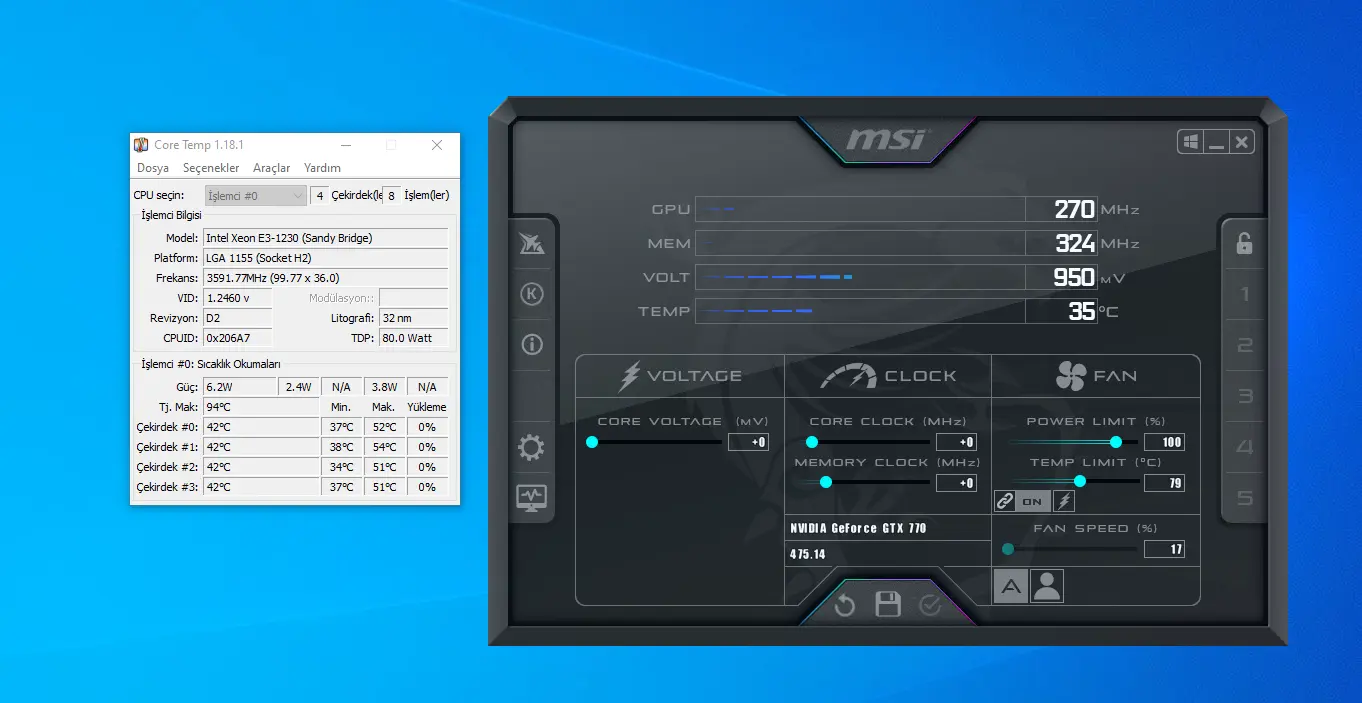
Task: Toggle the auto fan 'A' button
Action: click(1011, 586)
